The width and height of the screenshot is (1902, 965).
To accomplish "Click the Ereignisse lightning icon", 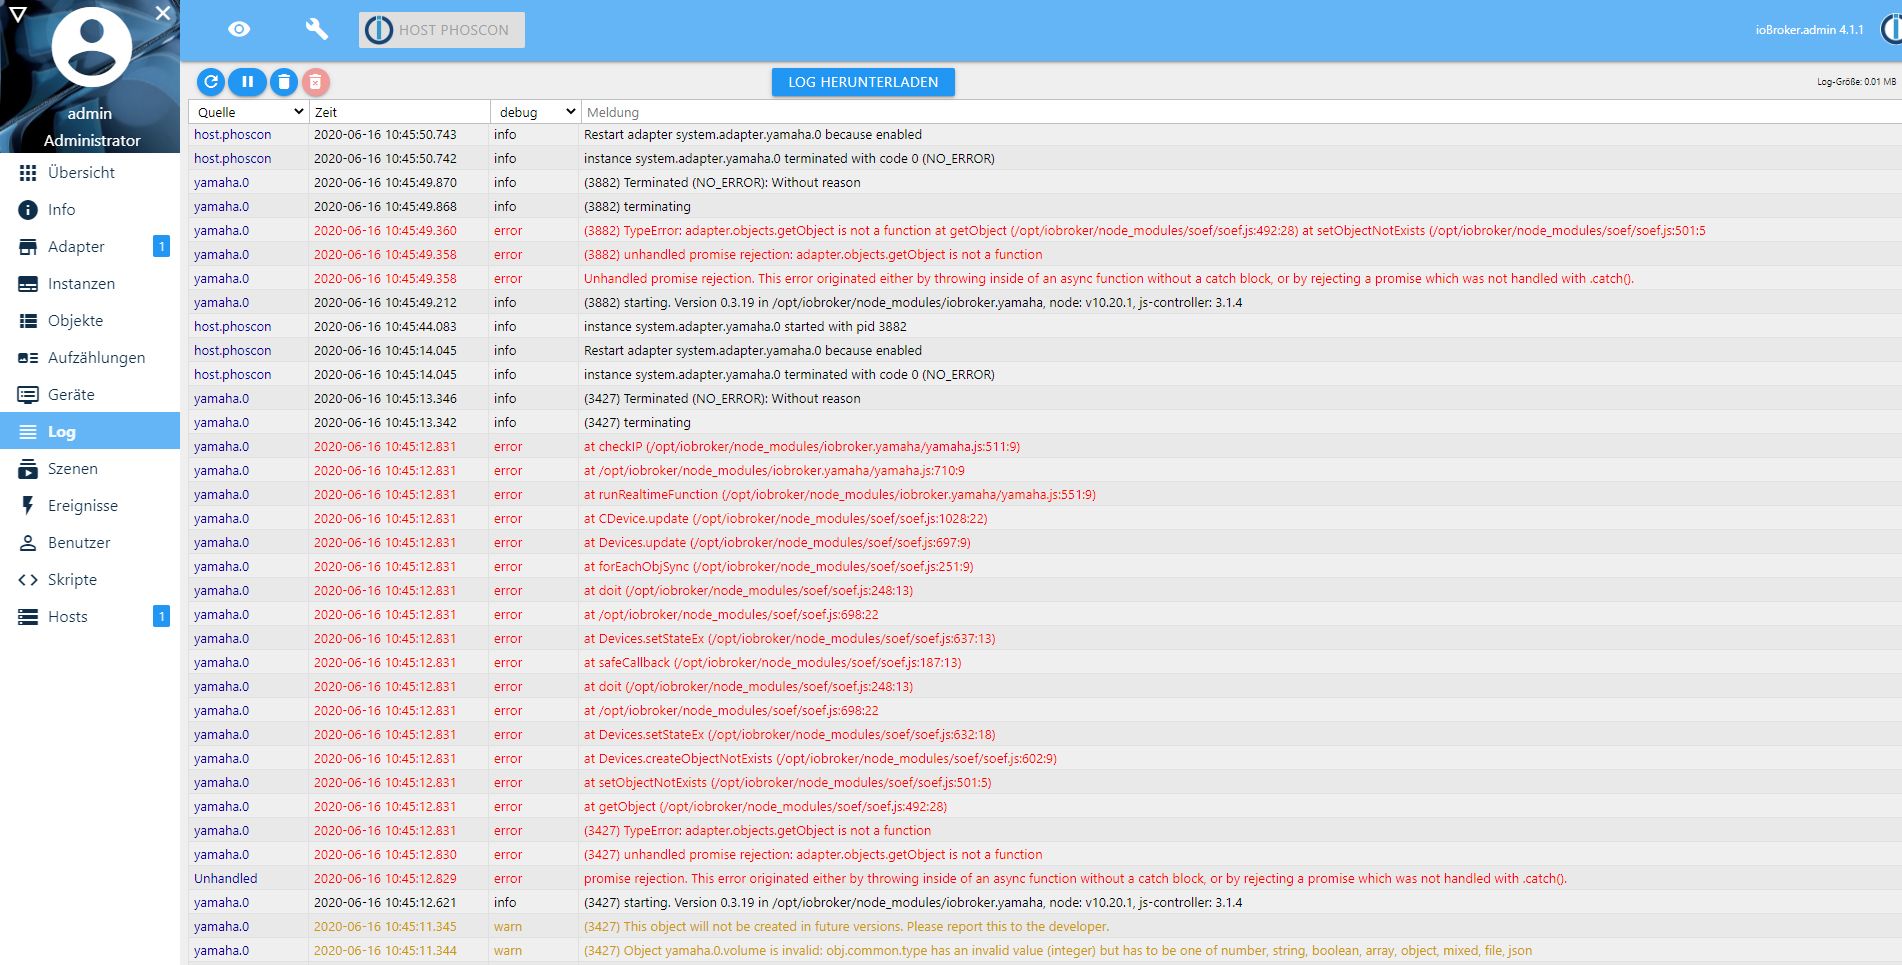I will click(x=28, y=506).
